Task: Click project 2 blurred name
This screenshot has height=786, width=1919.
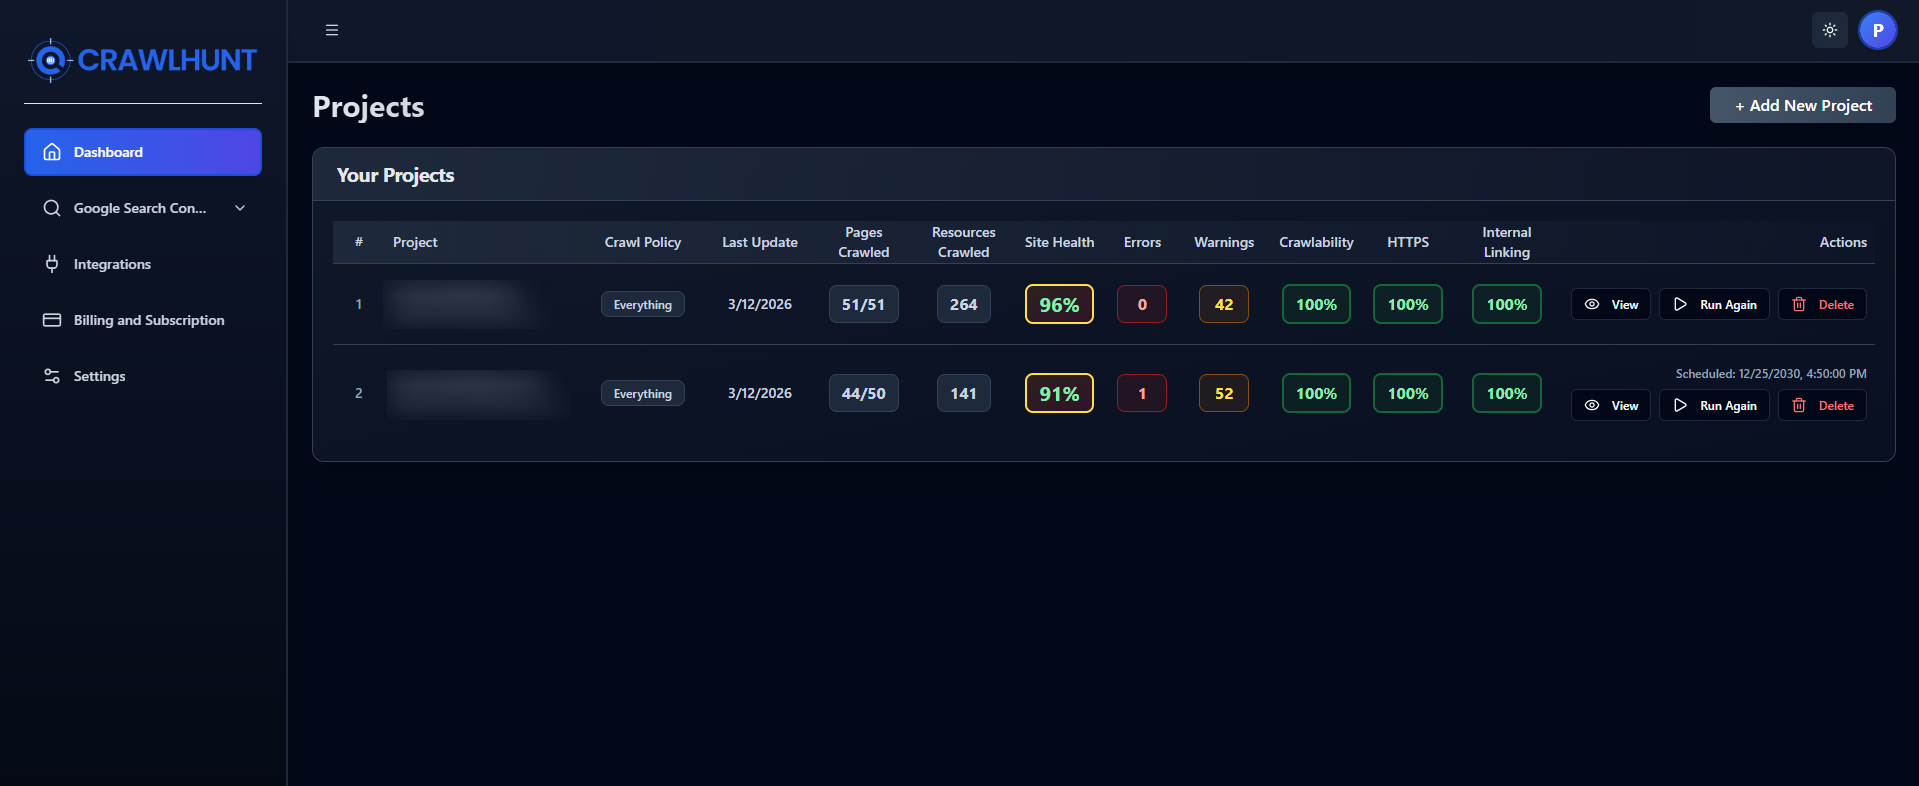Action: pyautogui.click(x=475, y=393)
